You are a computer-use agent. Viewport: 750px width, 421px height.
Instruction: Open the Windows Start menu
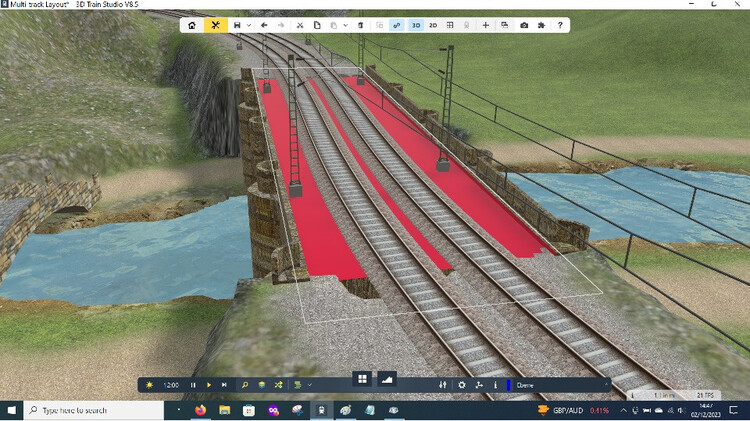tap(11, 410)
